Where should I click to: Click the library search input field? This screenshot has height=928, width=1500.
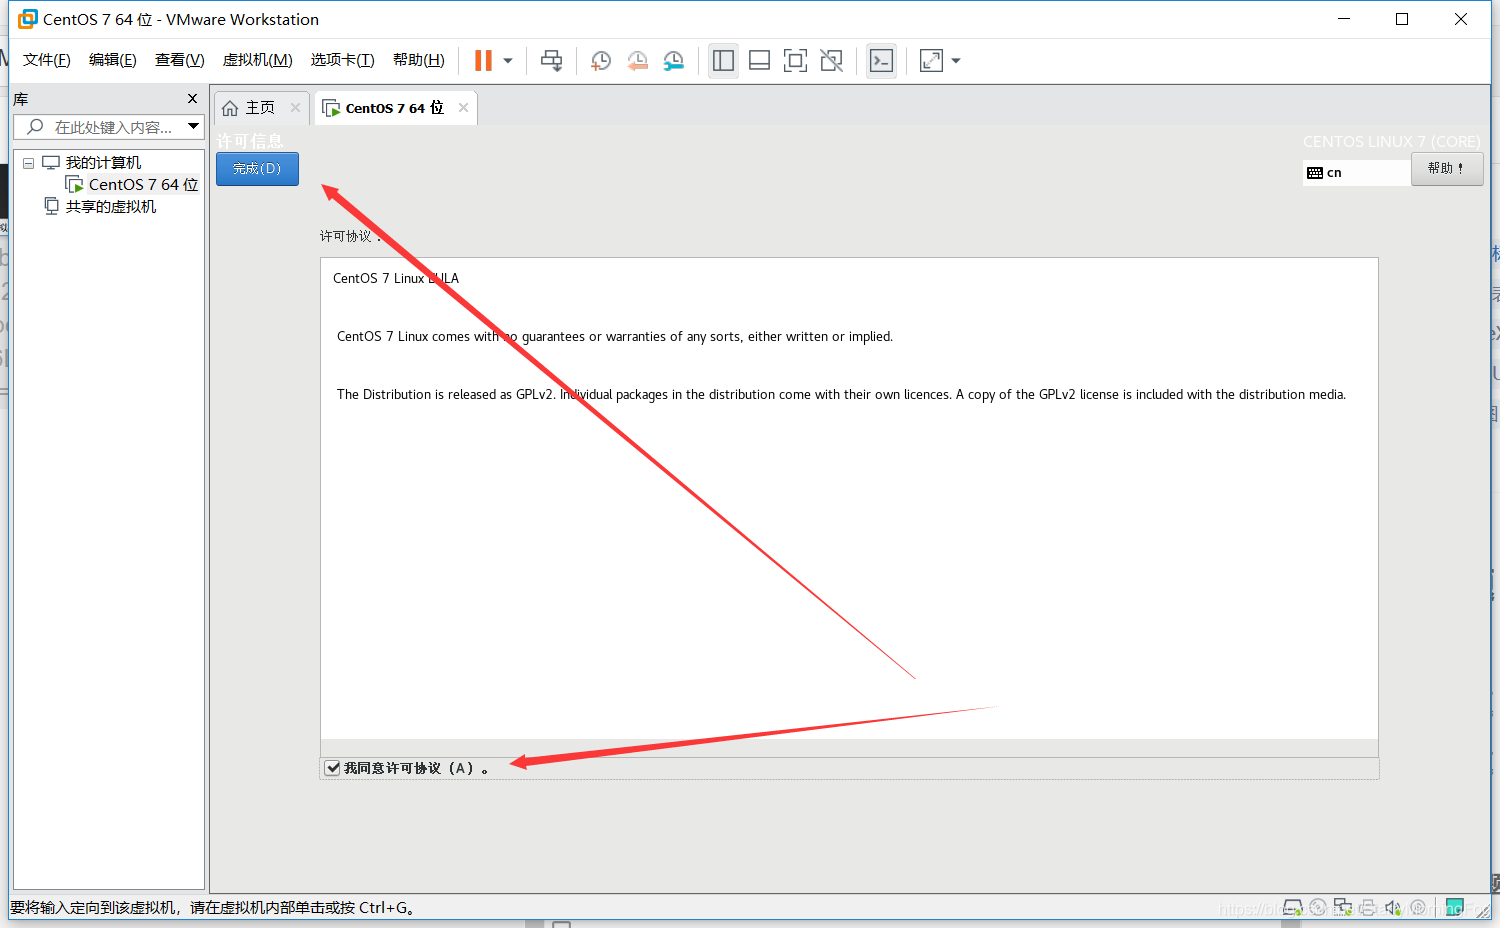[111, 127]
